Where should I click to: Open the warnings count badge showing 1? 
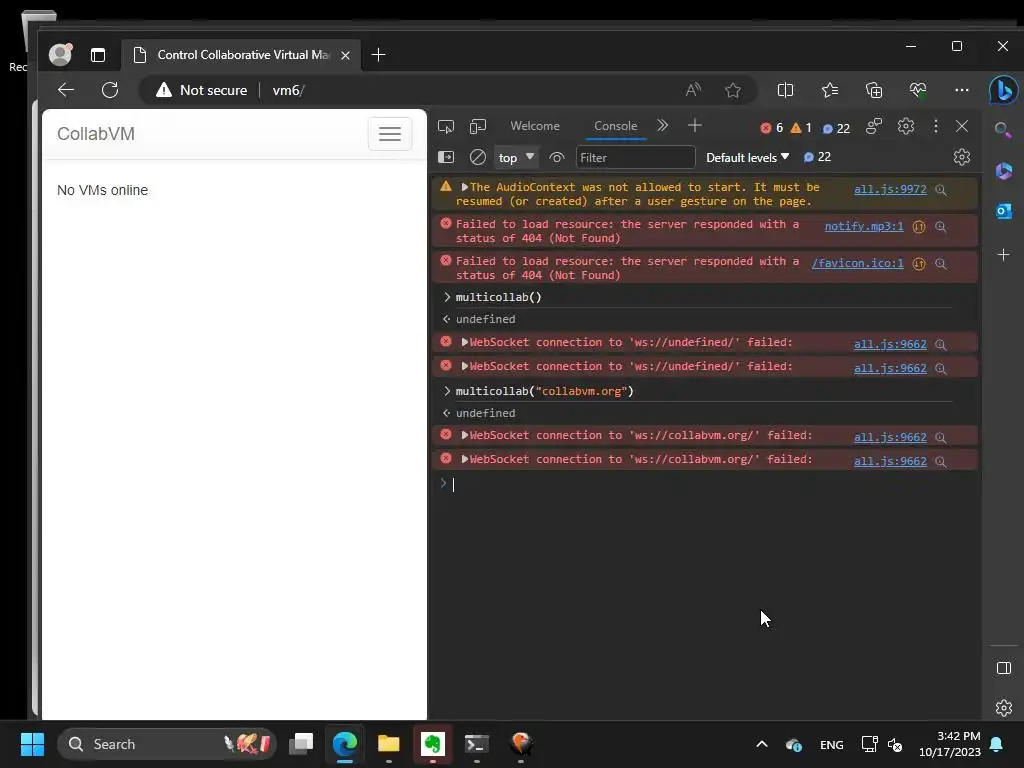[801, 128]
